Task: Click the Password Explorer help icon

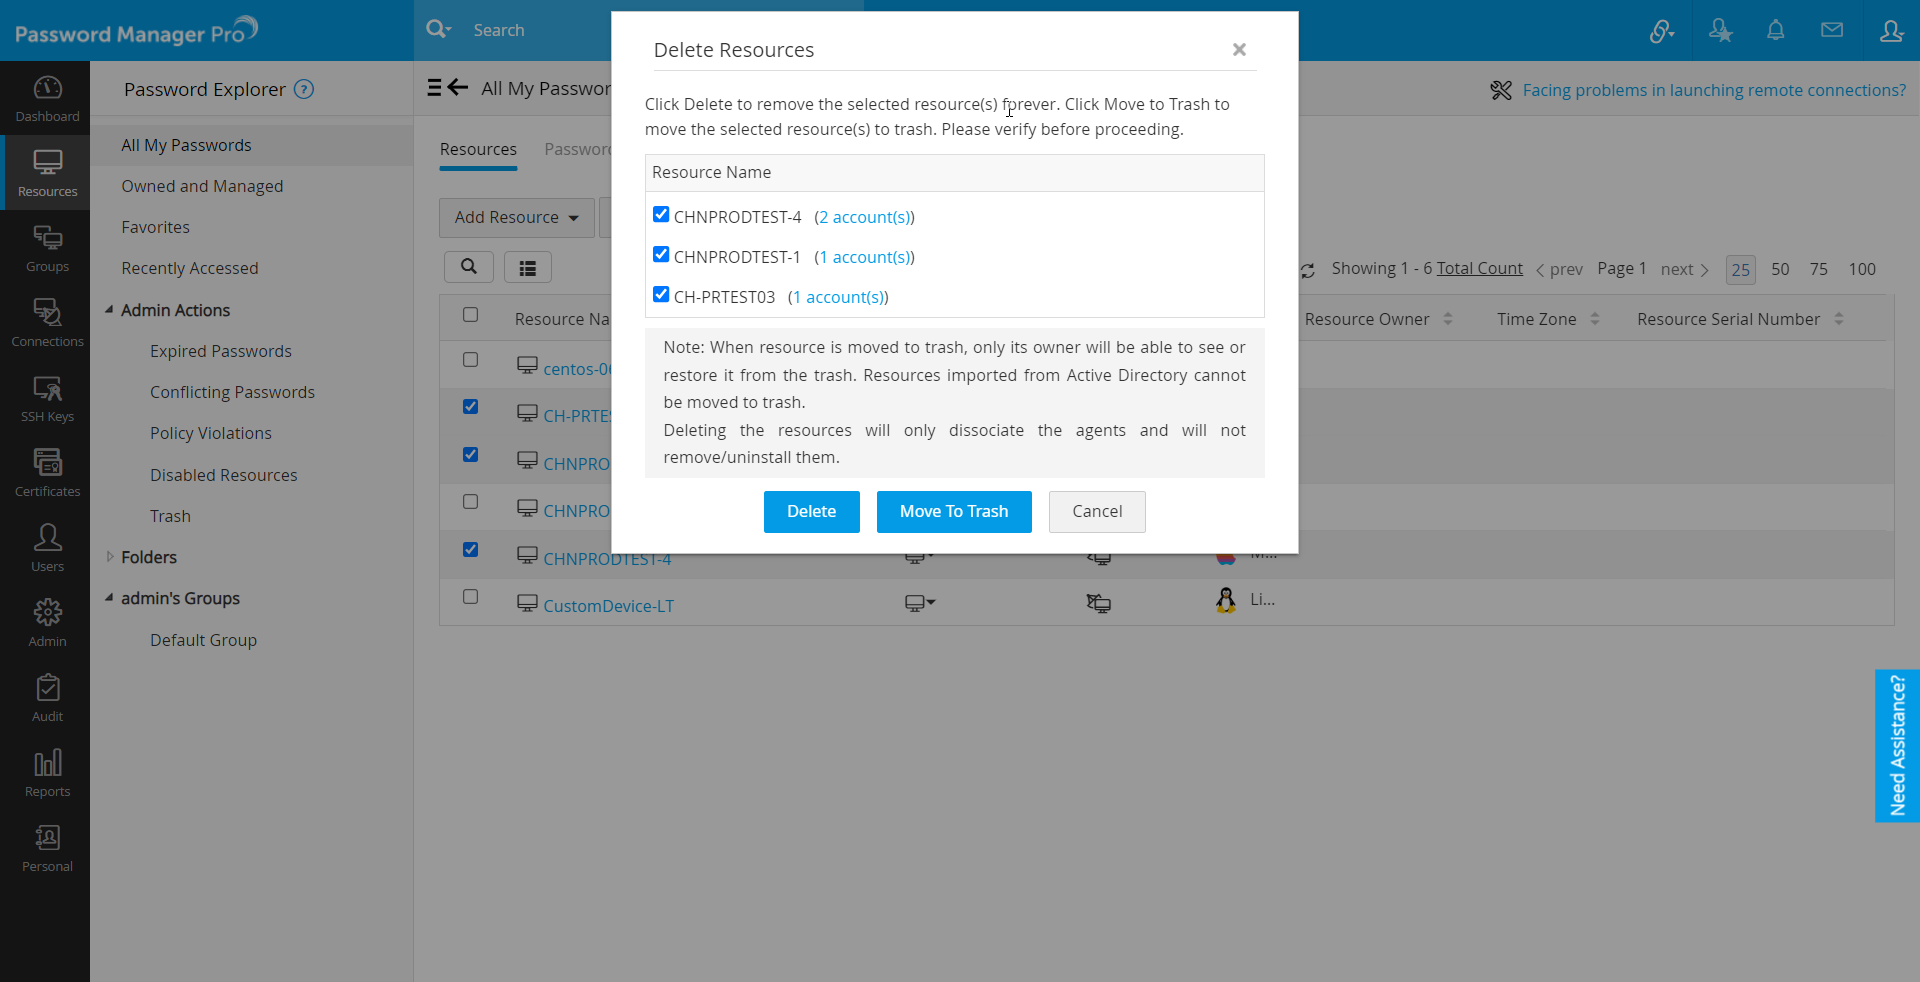Action: [304, 89]
